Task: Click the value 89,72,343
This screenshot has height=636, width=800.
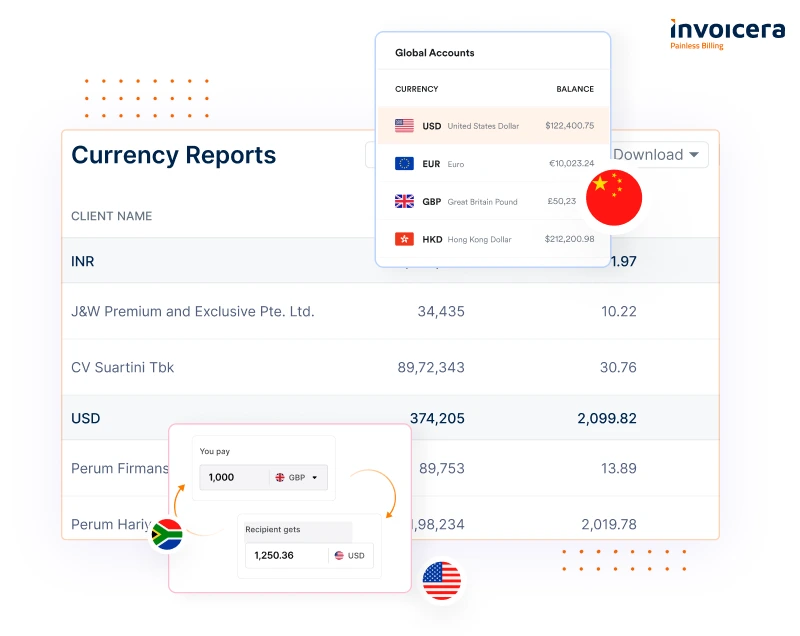Action: (x=431, y=367)
